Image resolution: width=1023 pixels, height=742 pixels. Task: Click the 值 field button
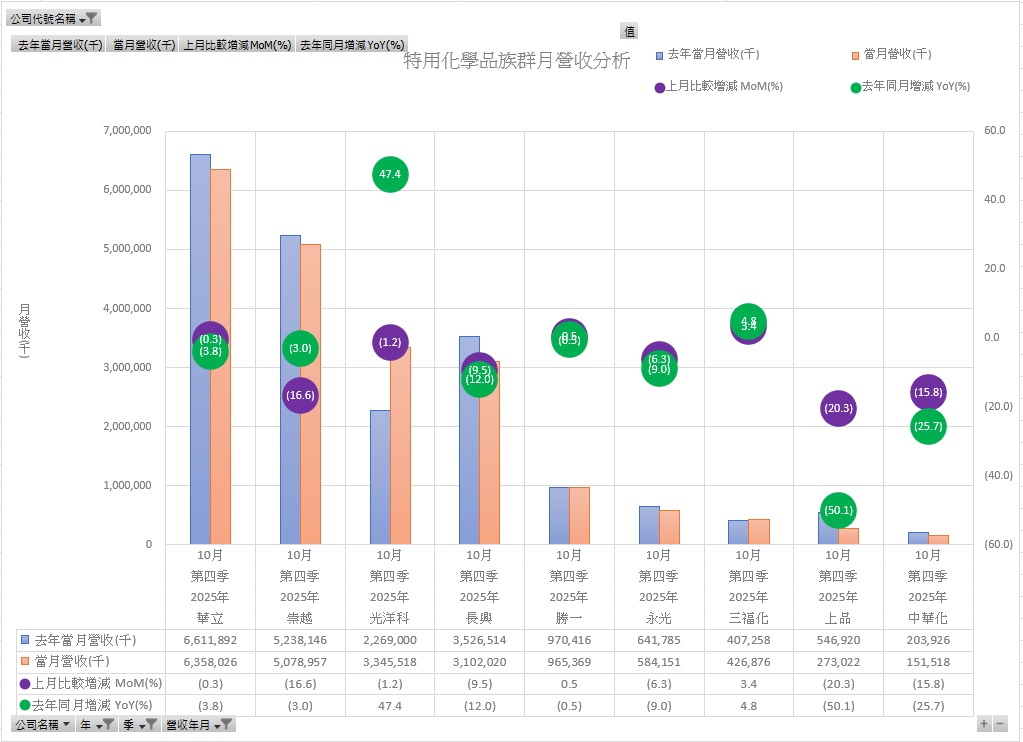[629, 31]
